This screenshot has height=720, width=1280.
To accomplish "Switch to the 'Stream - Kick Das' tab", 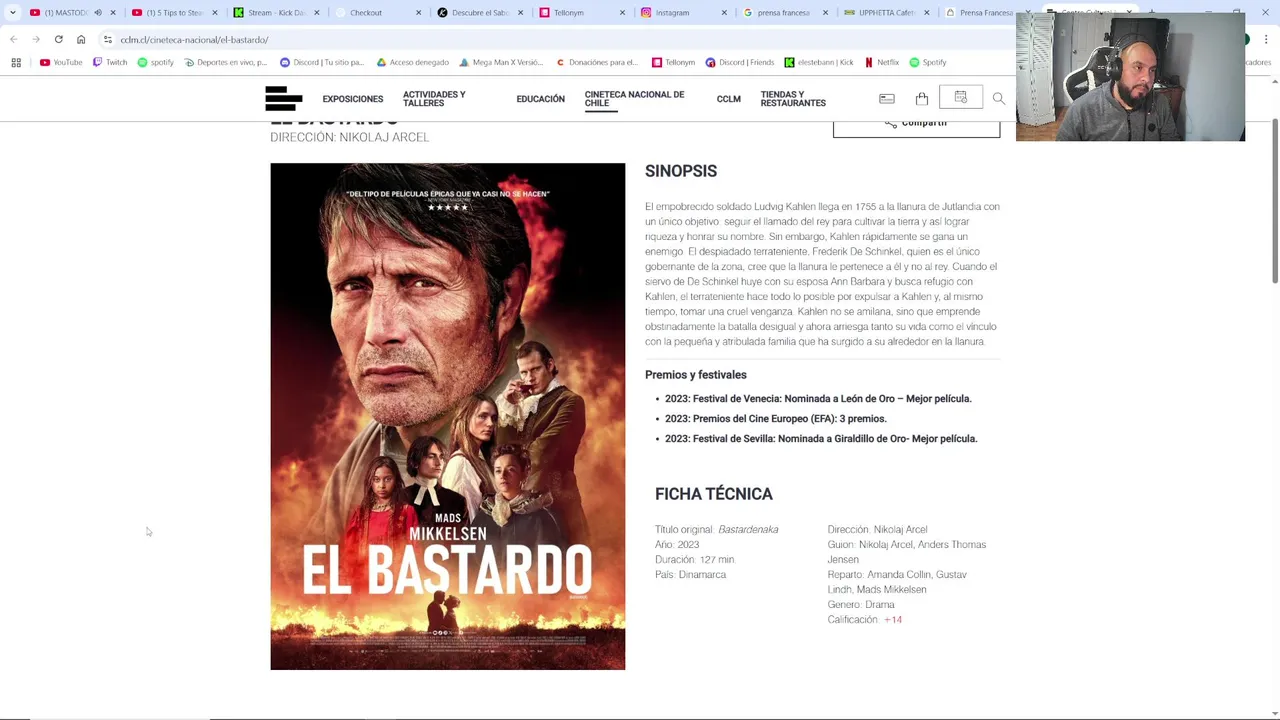I will pos(276,12).
